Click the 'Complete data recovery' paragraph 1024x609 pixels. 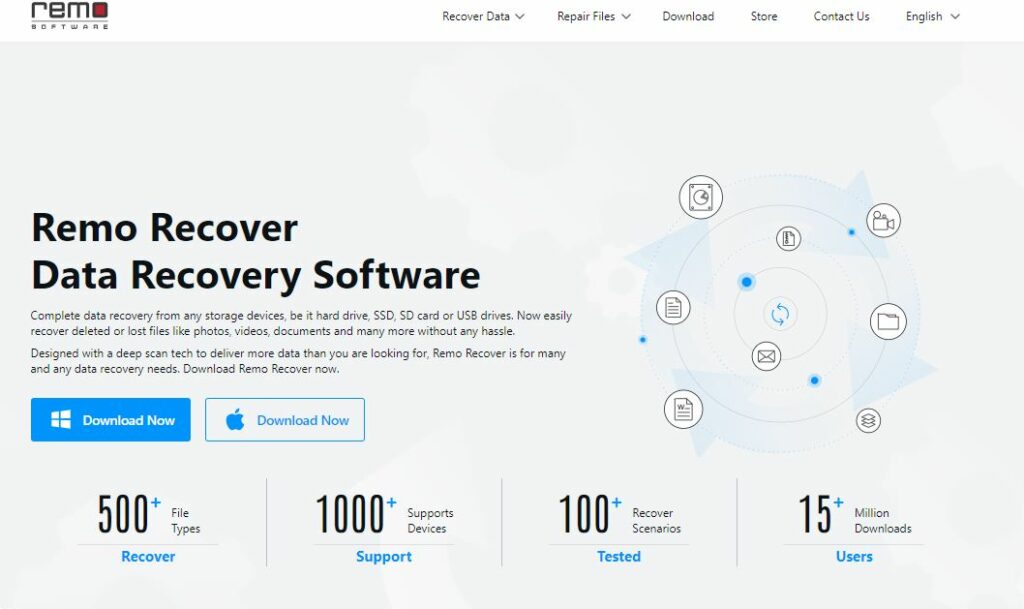(x=301, y=323)
